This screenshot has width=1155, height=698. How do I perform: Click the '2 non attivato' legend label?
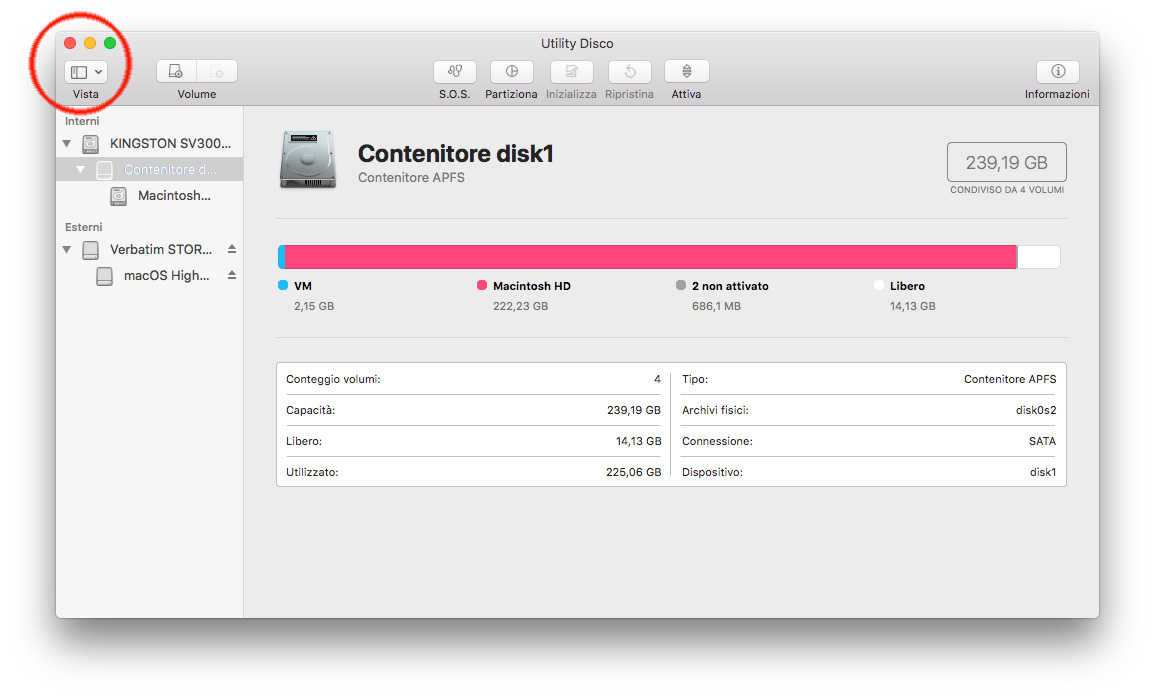click(x=730, y=286)
